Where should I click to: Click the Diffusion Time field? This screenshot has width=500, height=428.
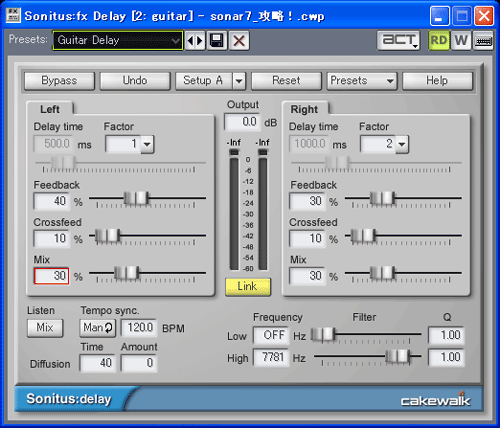click(x=98, y=363)
